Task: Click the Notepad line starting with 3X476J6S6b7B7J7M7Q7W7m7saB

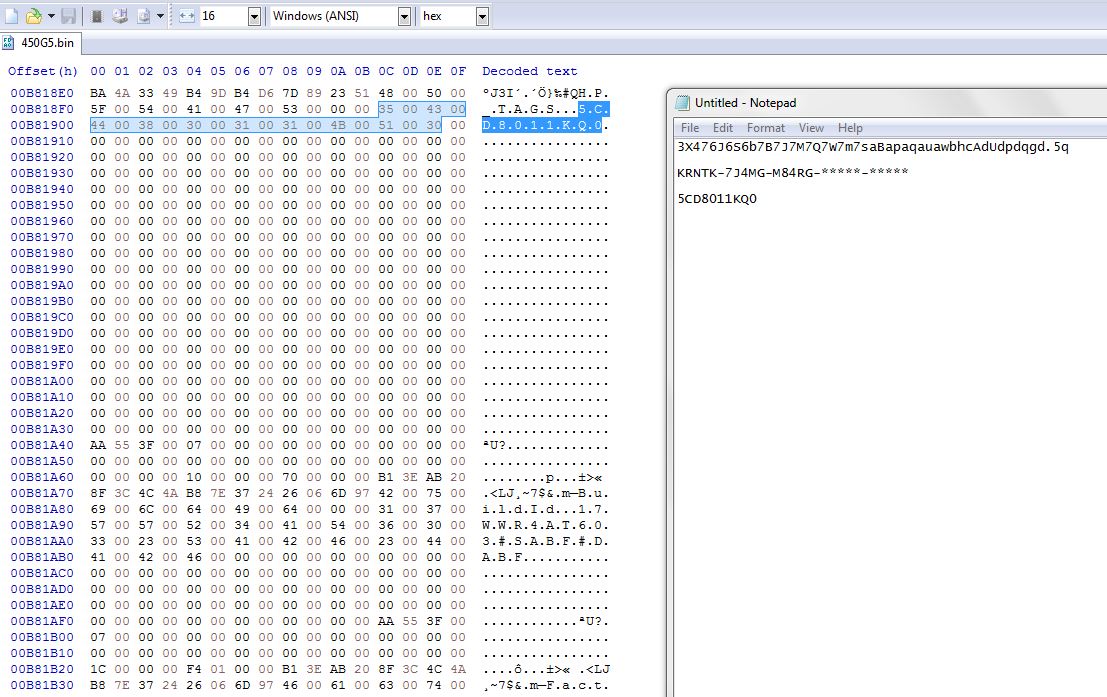Action: (873, 147)
